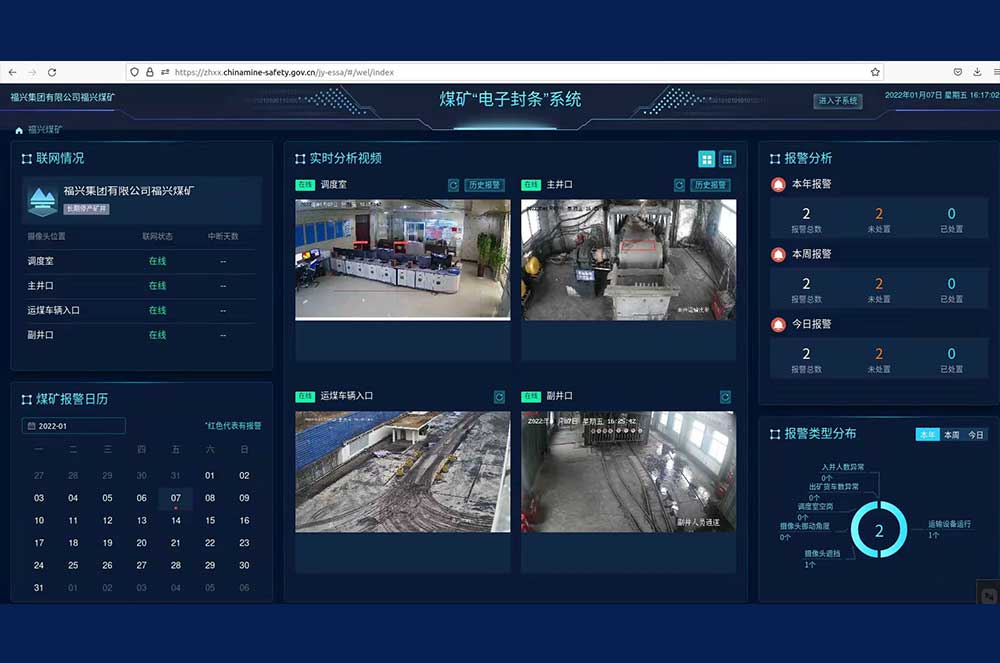The image size is (1000, 663).
Task: Switch video panel to nine-grid layout
Action: point(727,159)
